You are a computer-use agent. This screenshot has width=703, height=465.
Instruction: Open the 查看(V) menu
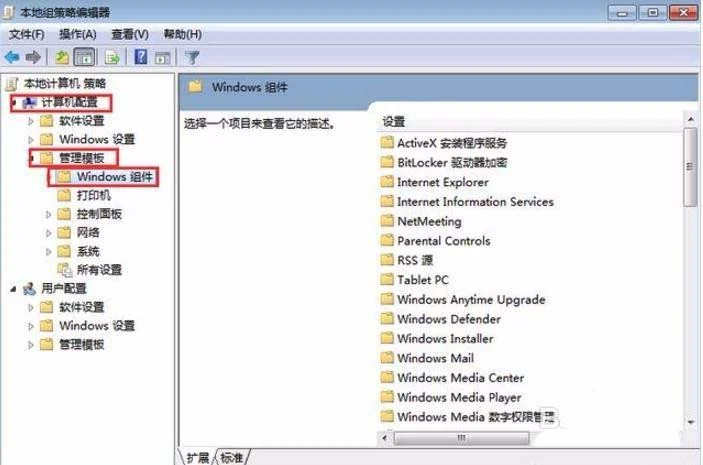(130, 34)
